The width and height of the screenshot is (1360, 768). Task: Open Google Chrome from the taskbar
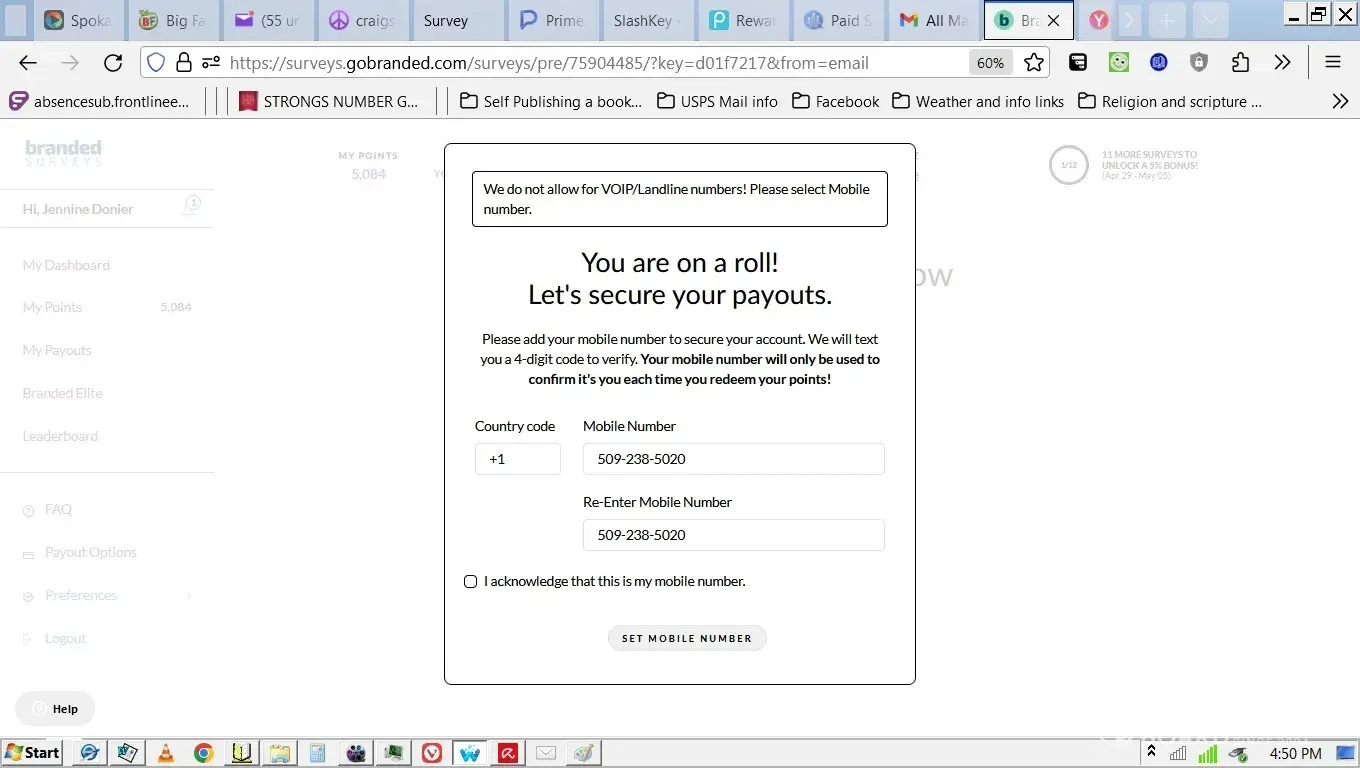pyautogui.click(x=203, y=753)
